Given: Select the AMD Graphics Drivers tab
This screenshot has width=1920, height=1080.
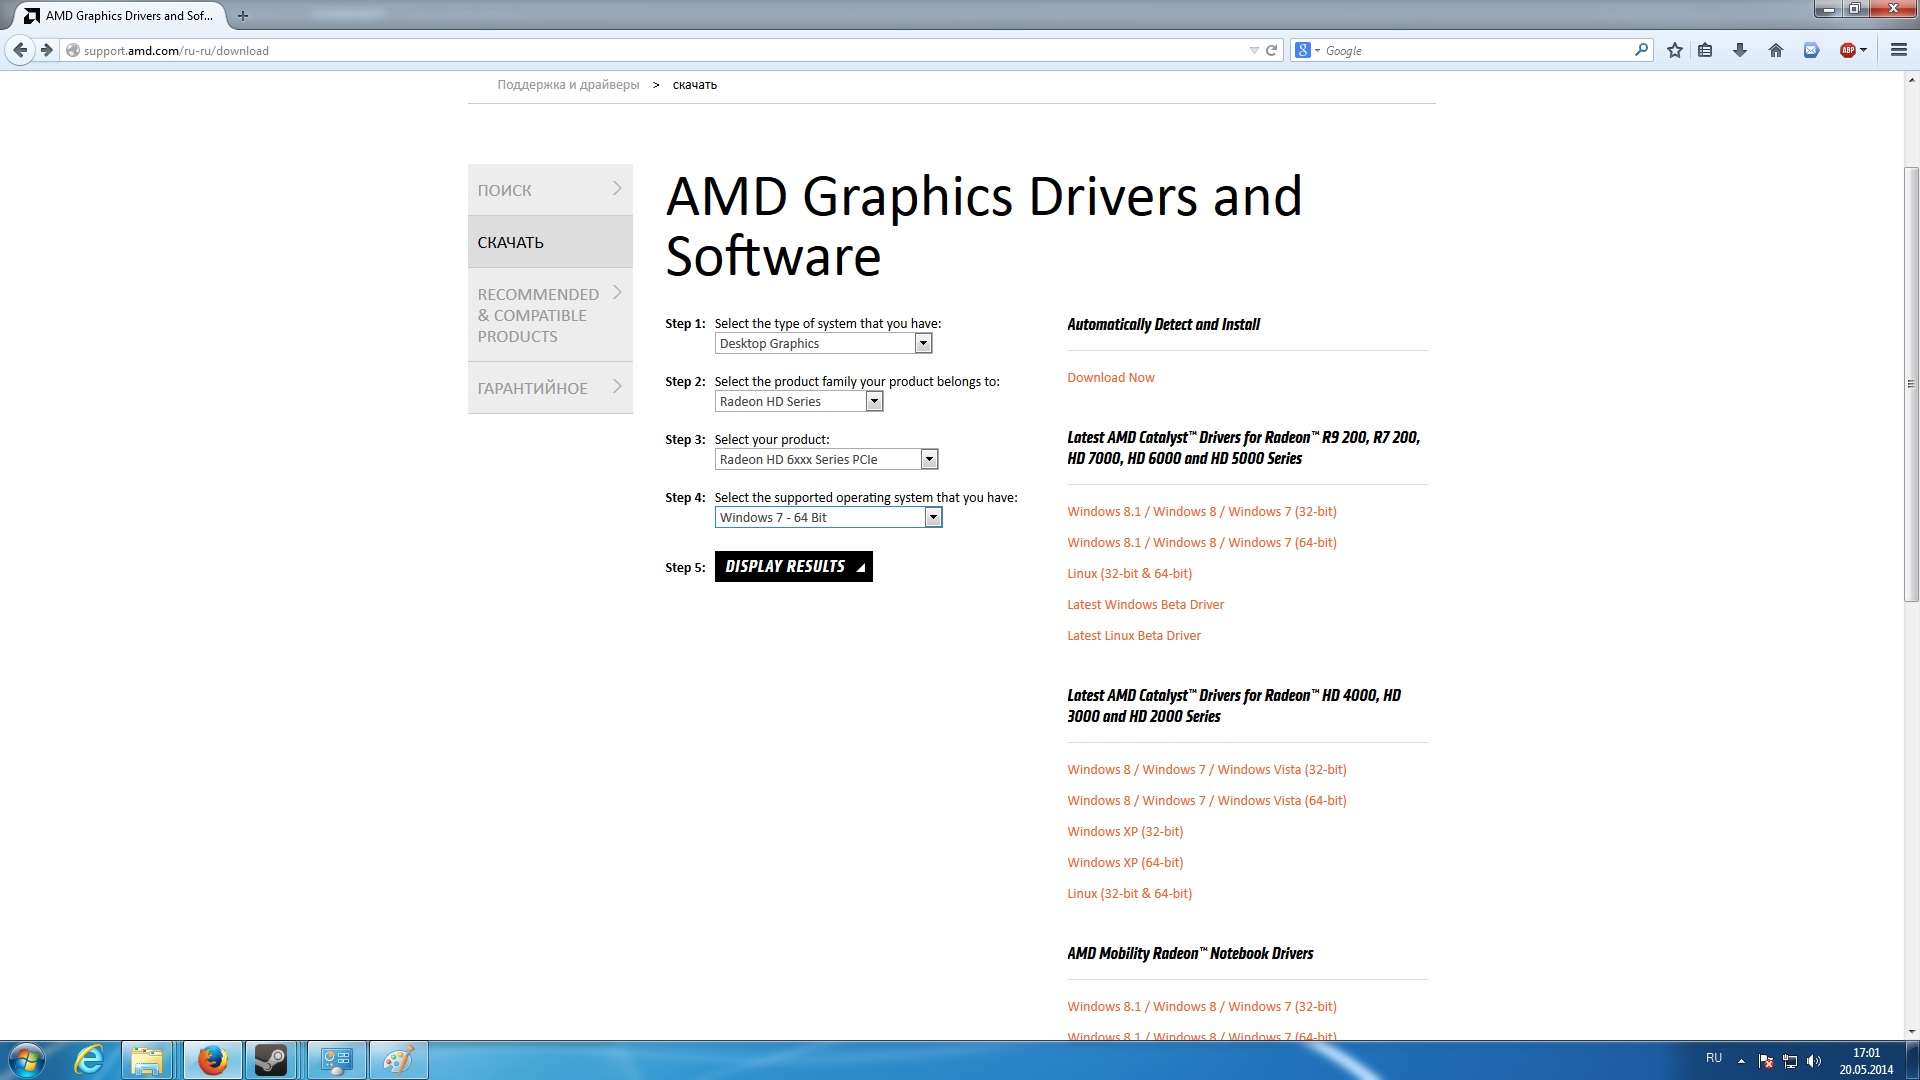Looking at the screenshot, I should (120, 16).
